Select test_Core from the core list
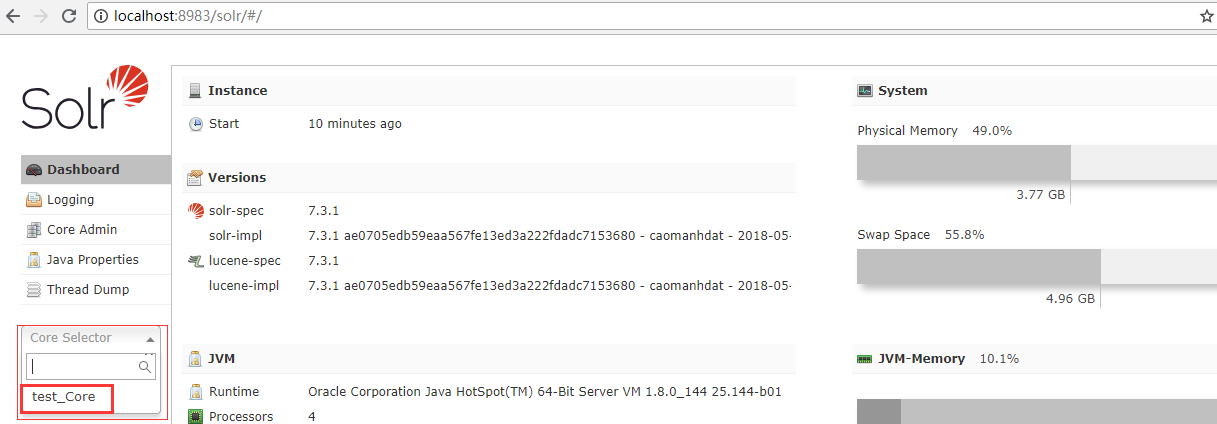This screenshot has width=1217, height=424. 64,397
